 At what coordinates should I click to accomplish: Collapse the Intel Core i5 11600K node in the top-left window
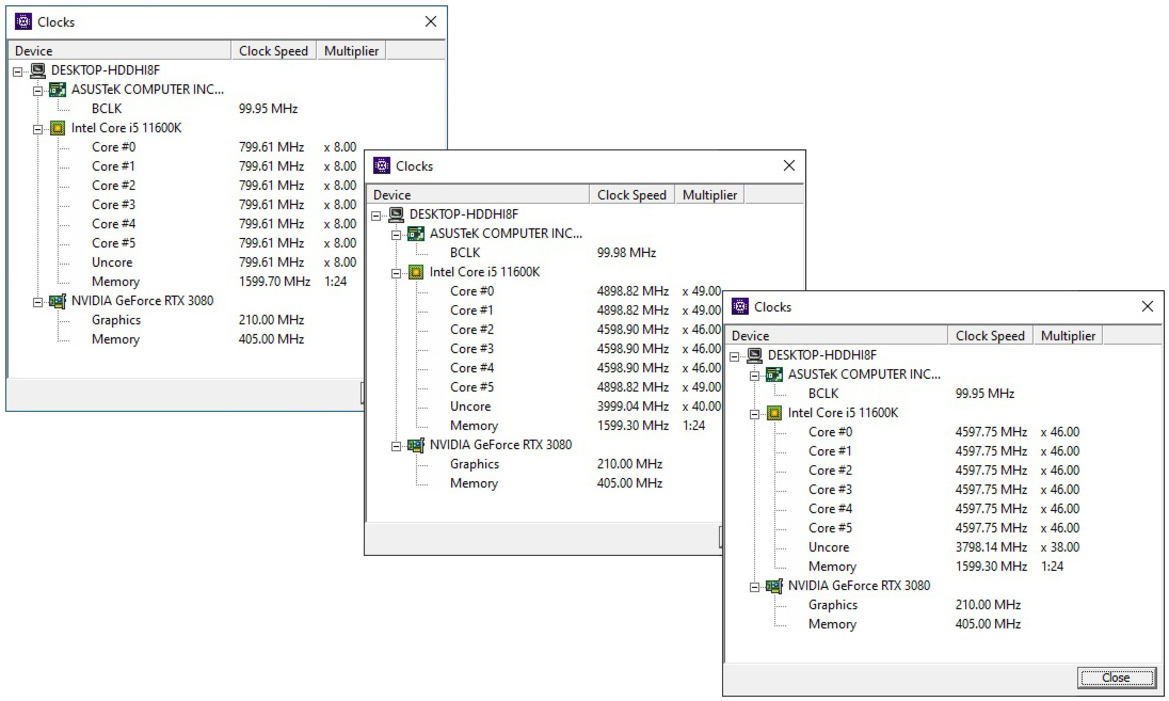coord(37,129)
